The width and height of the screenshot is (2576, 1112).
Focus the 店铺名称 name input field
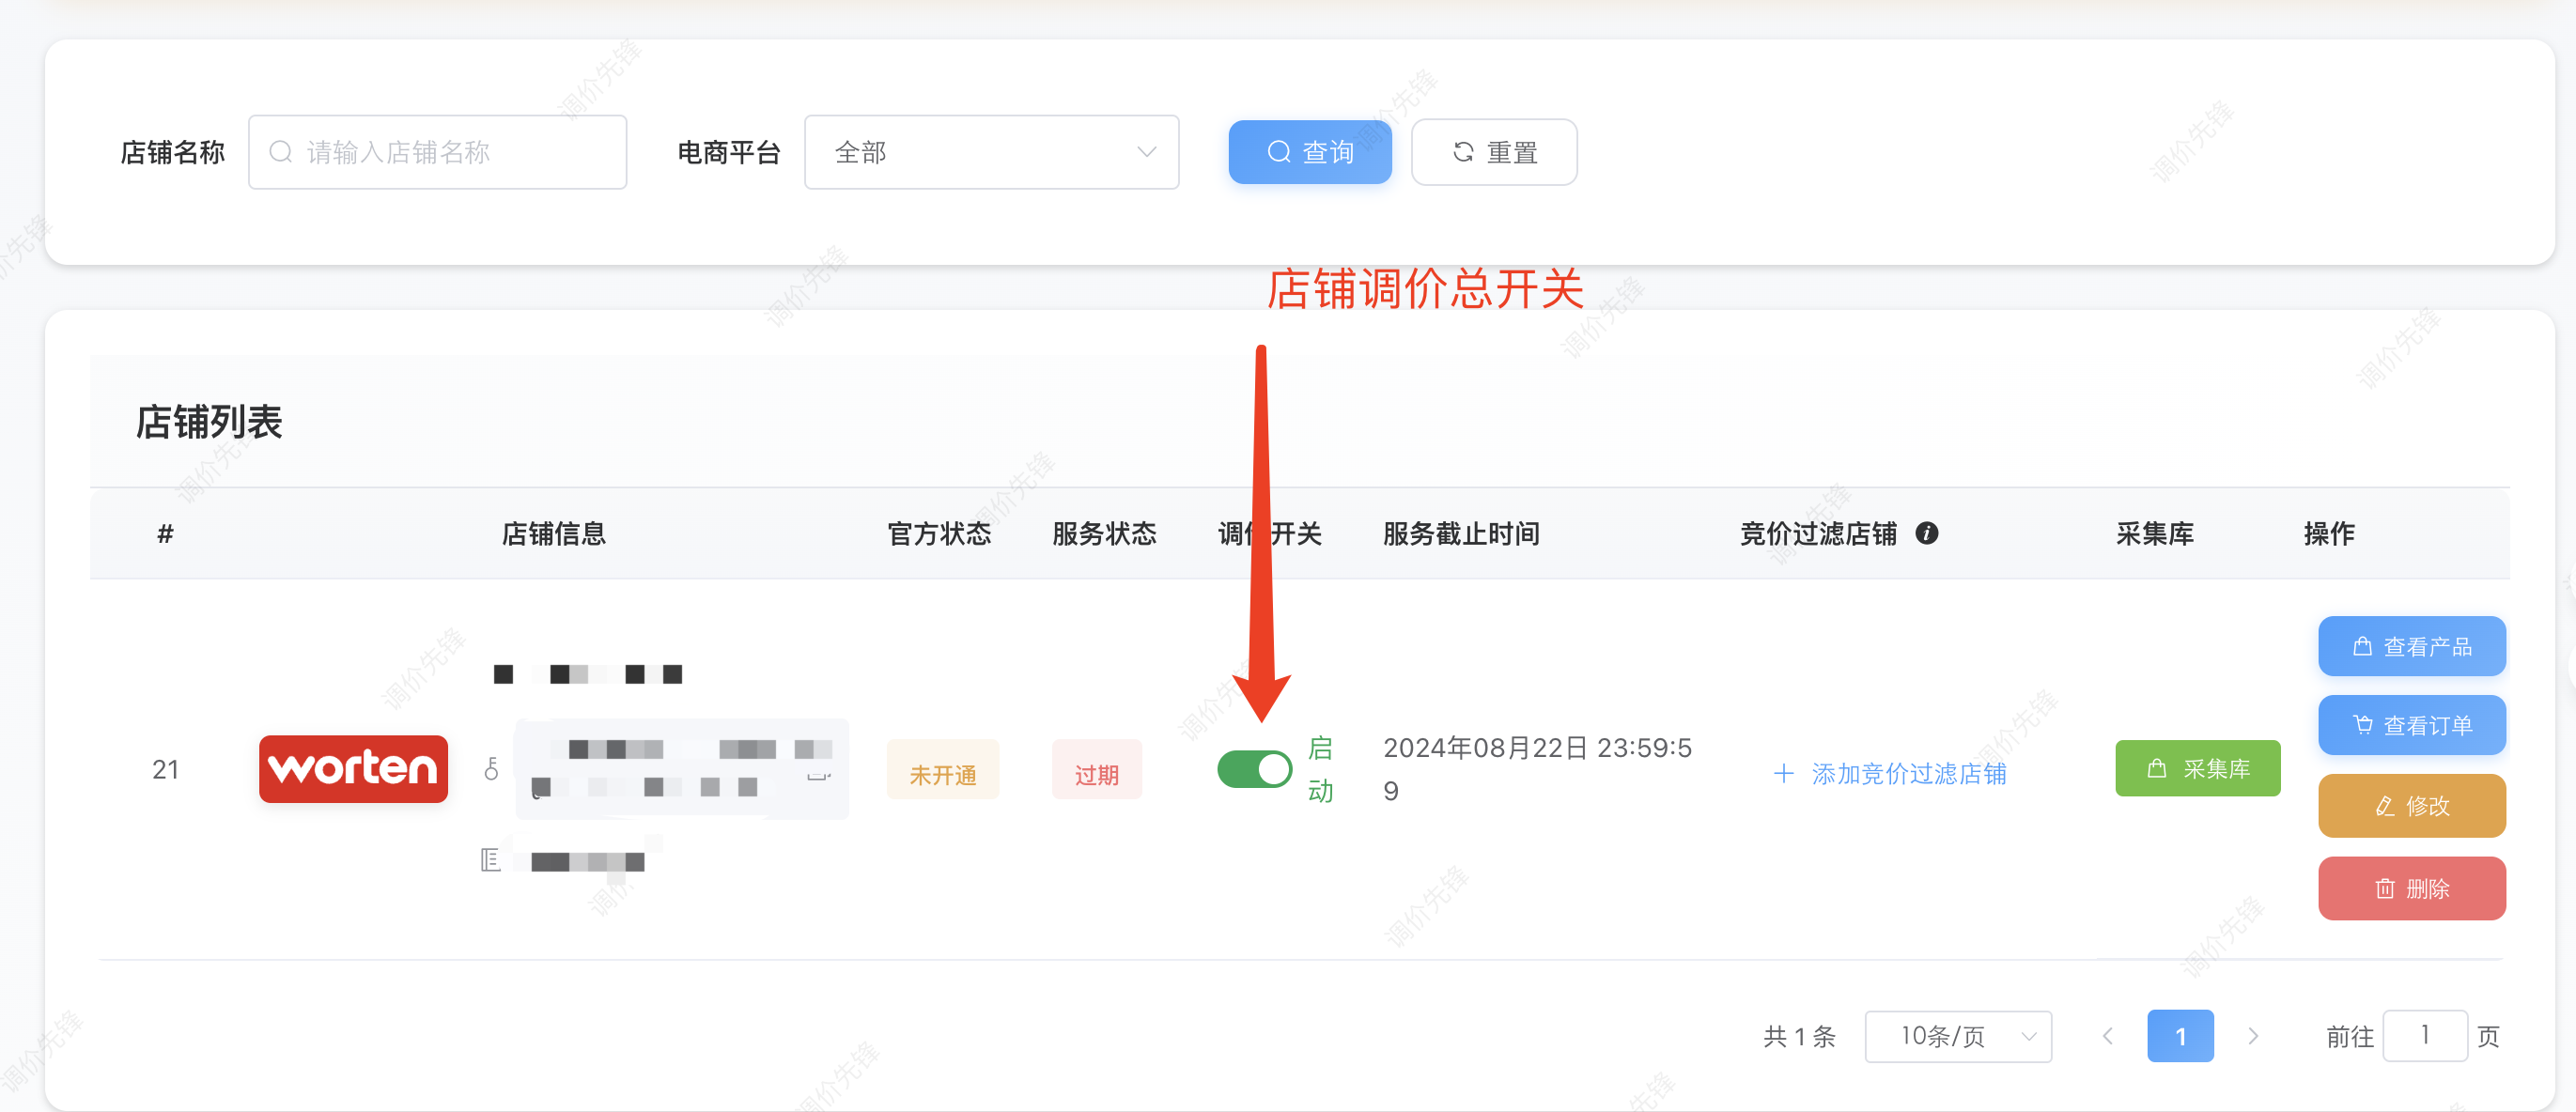point(437,152)
